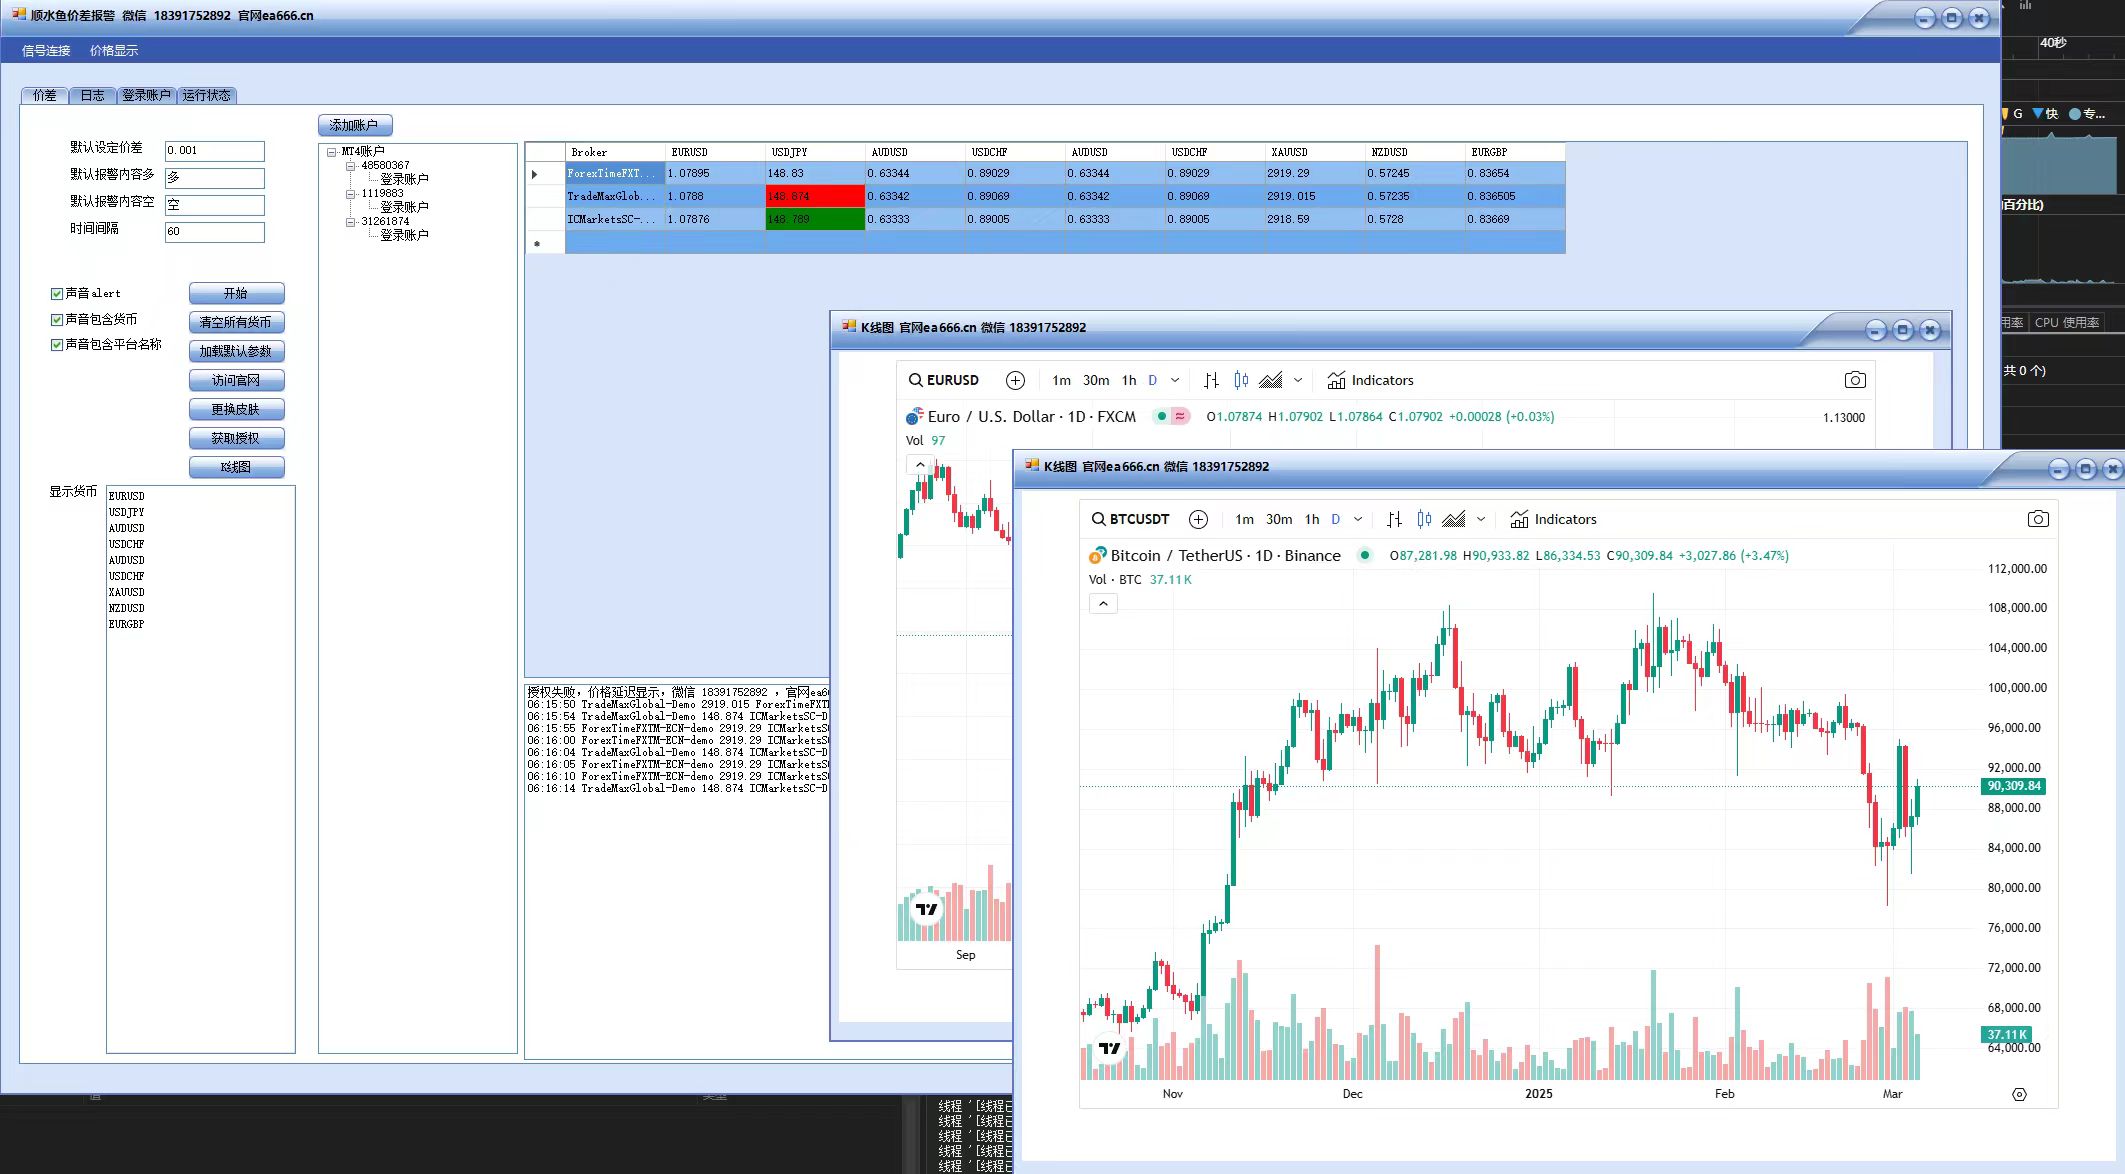The image size is (2125, 1174).
Task: Click TradingView logo on the BTCUSDT chart
Action: (x=1109, y=1048)
